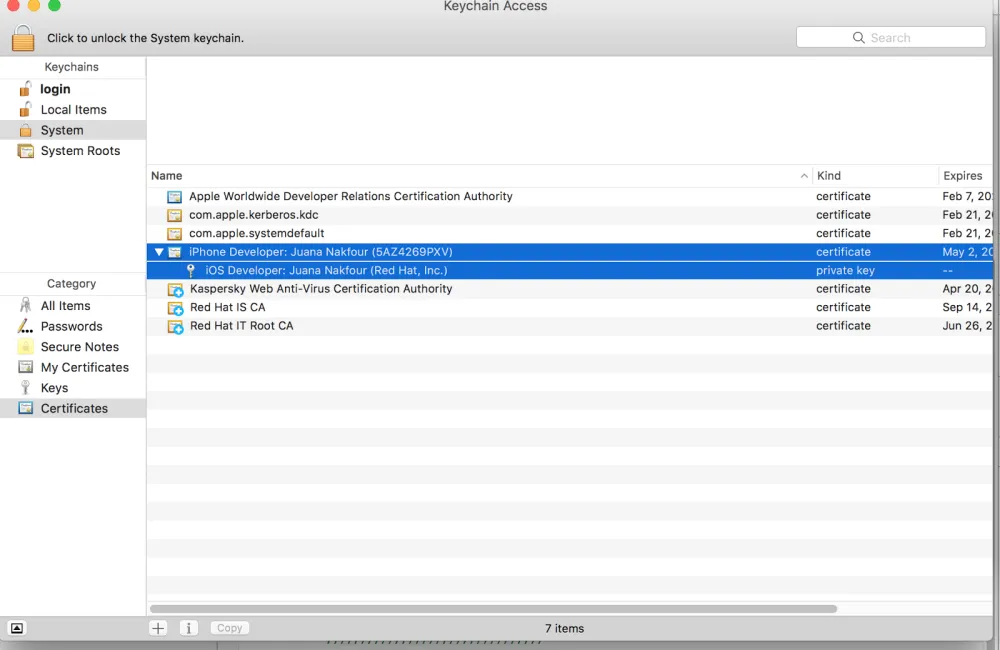Select iPhone Developer: Juana Nakfour certificate
The height and width of the screenshot is (650, 1000).
pyautogui.click(x=570, y=252)
